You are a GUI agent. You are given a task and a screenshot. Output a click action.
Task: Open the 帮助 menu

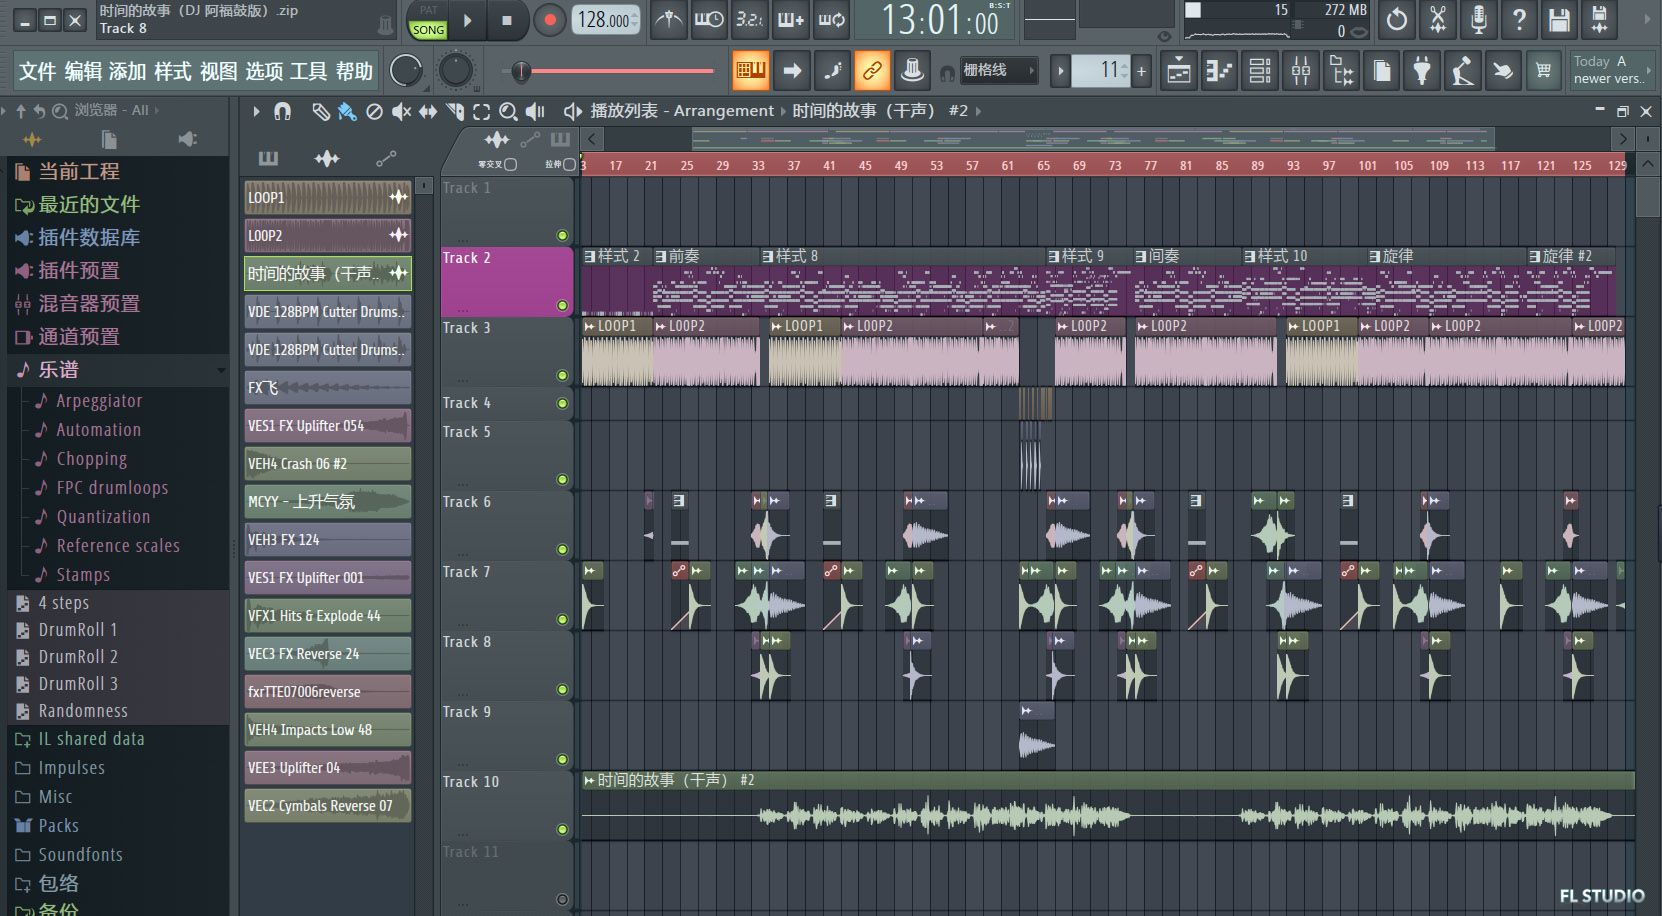click(354, 71)
